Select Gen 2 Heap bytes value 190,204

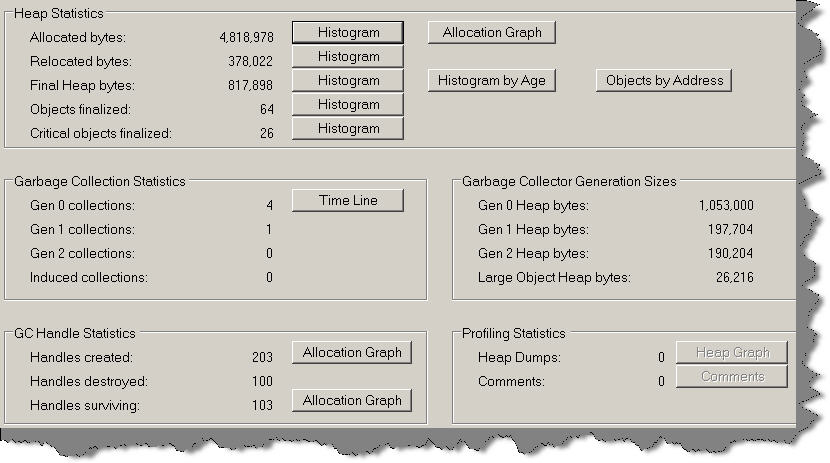[730, 253]
